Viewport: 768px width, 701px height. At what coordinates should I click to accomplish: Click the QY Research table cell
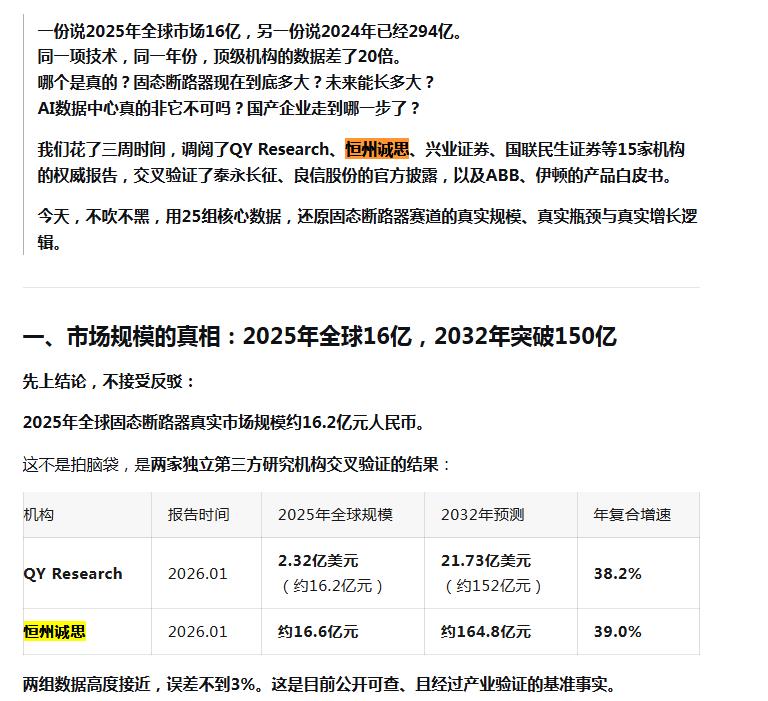pos(73,573)
